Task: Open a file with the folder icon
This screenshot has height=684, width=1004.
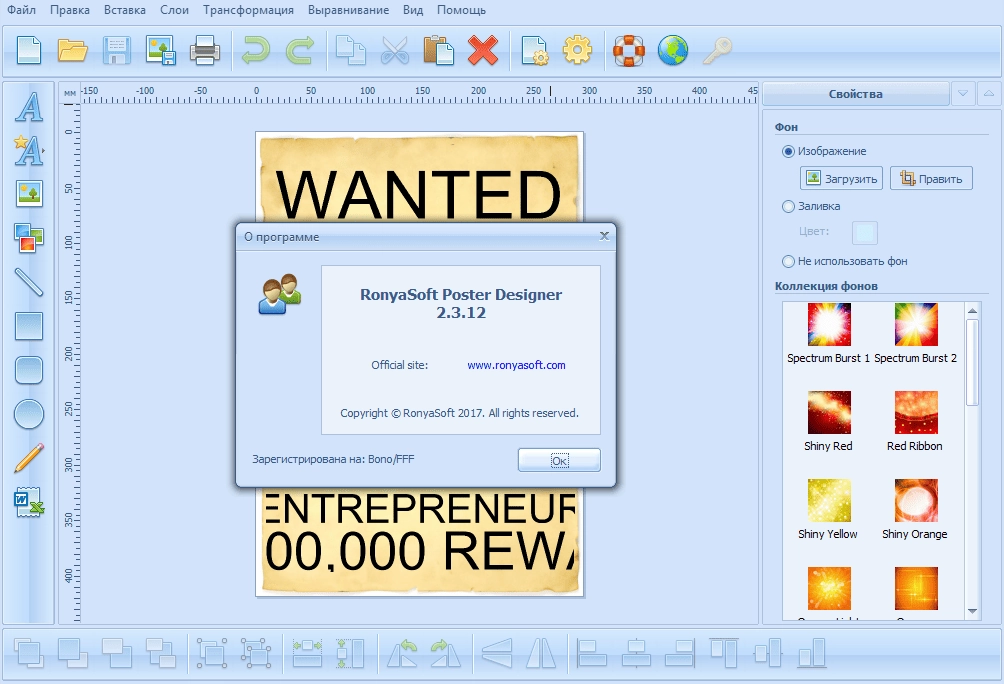Action: pyautogui.click(x=72, y=50)
